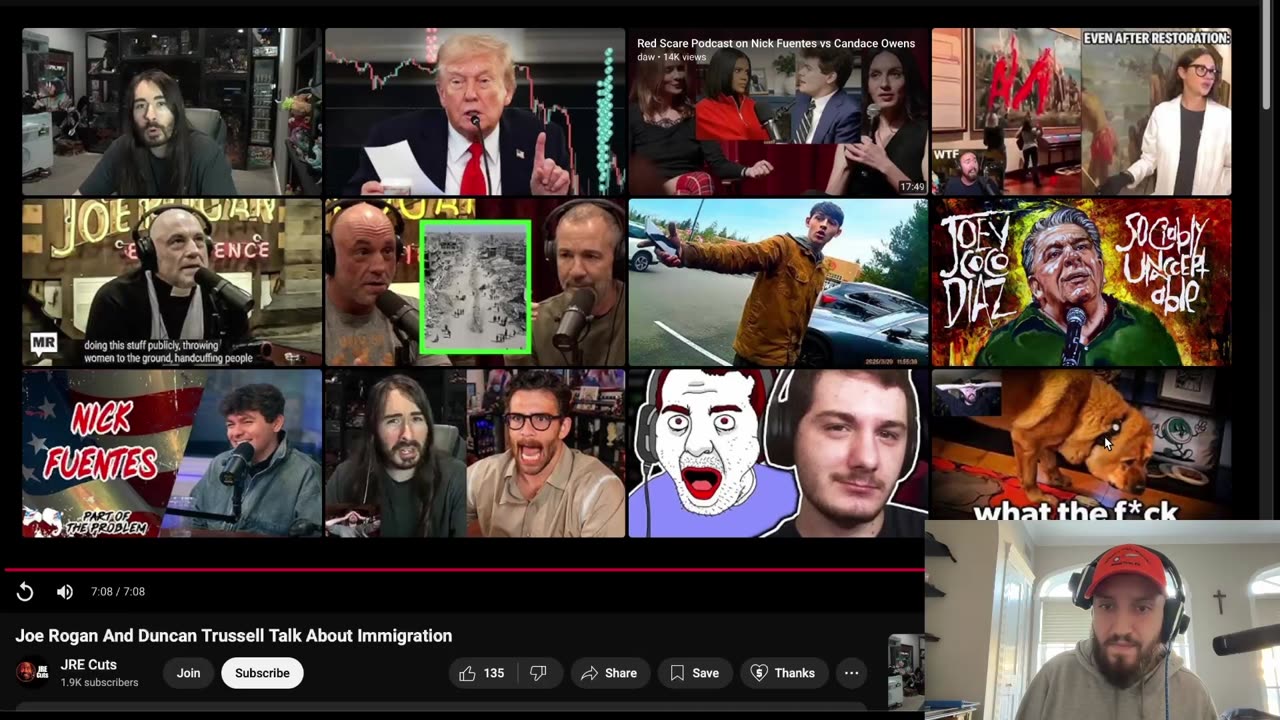Viewport: 1280px width, 720px height.
Task: Open the Joe Rogan Experience sign suggested video
Action: click(x=172, y=282)
